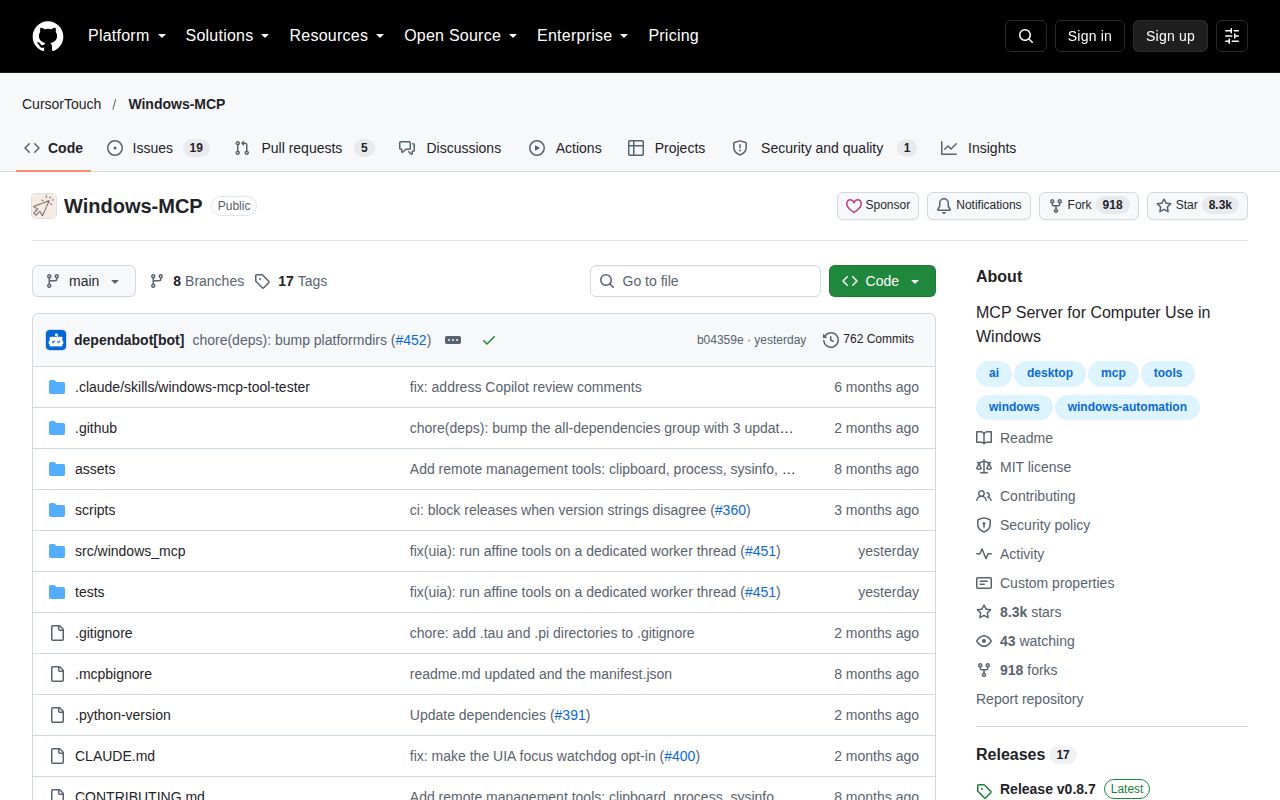Click the Activity pulse icon
This screenshot has width=1280, height=800.
pos(984,554)
